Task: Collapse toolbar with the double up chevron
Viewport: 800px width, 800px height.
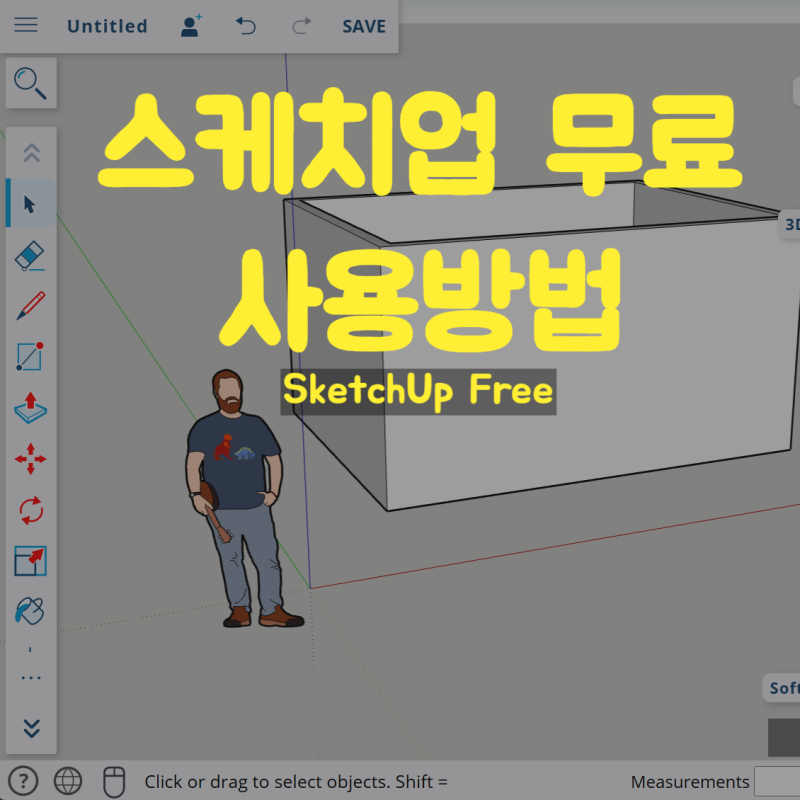Action: tap(32, 152)
